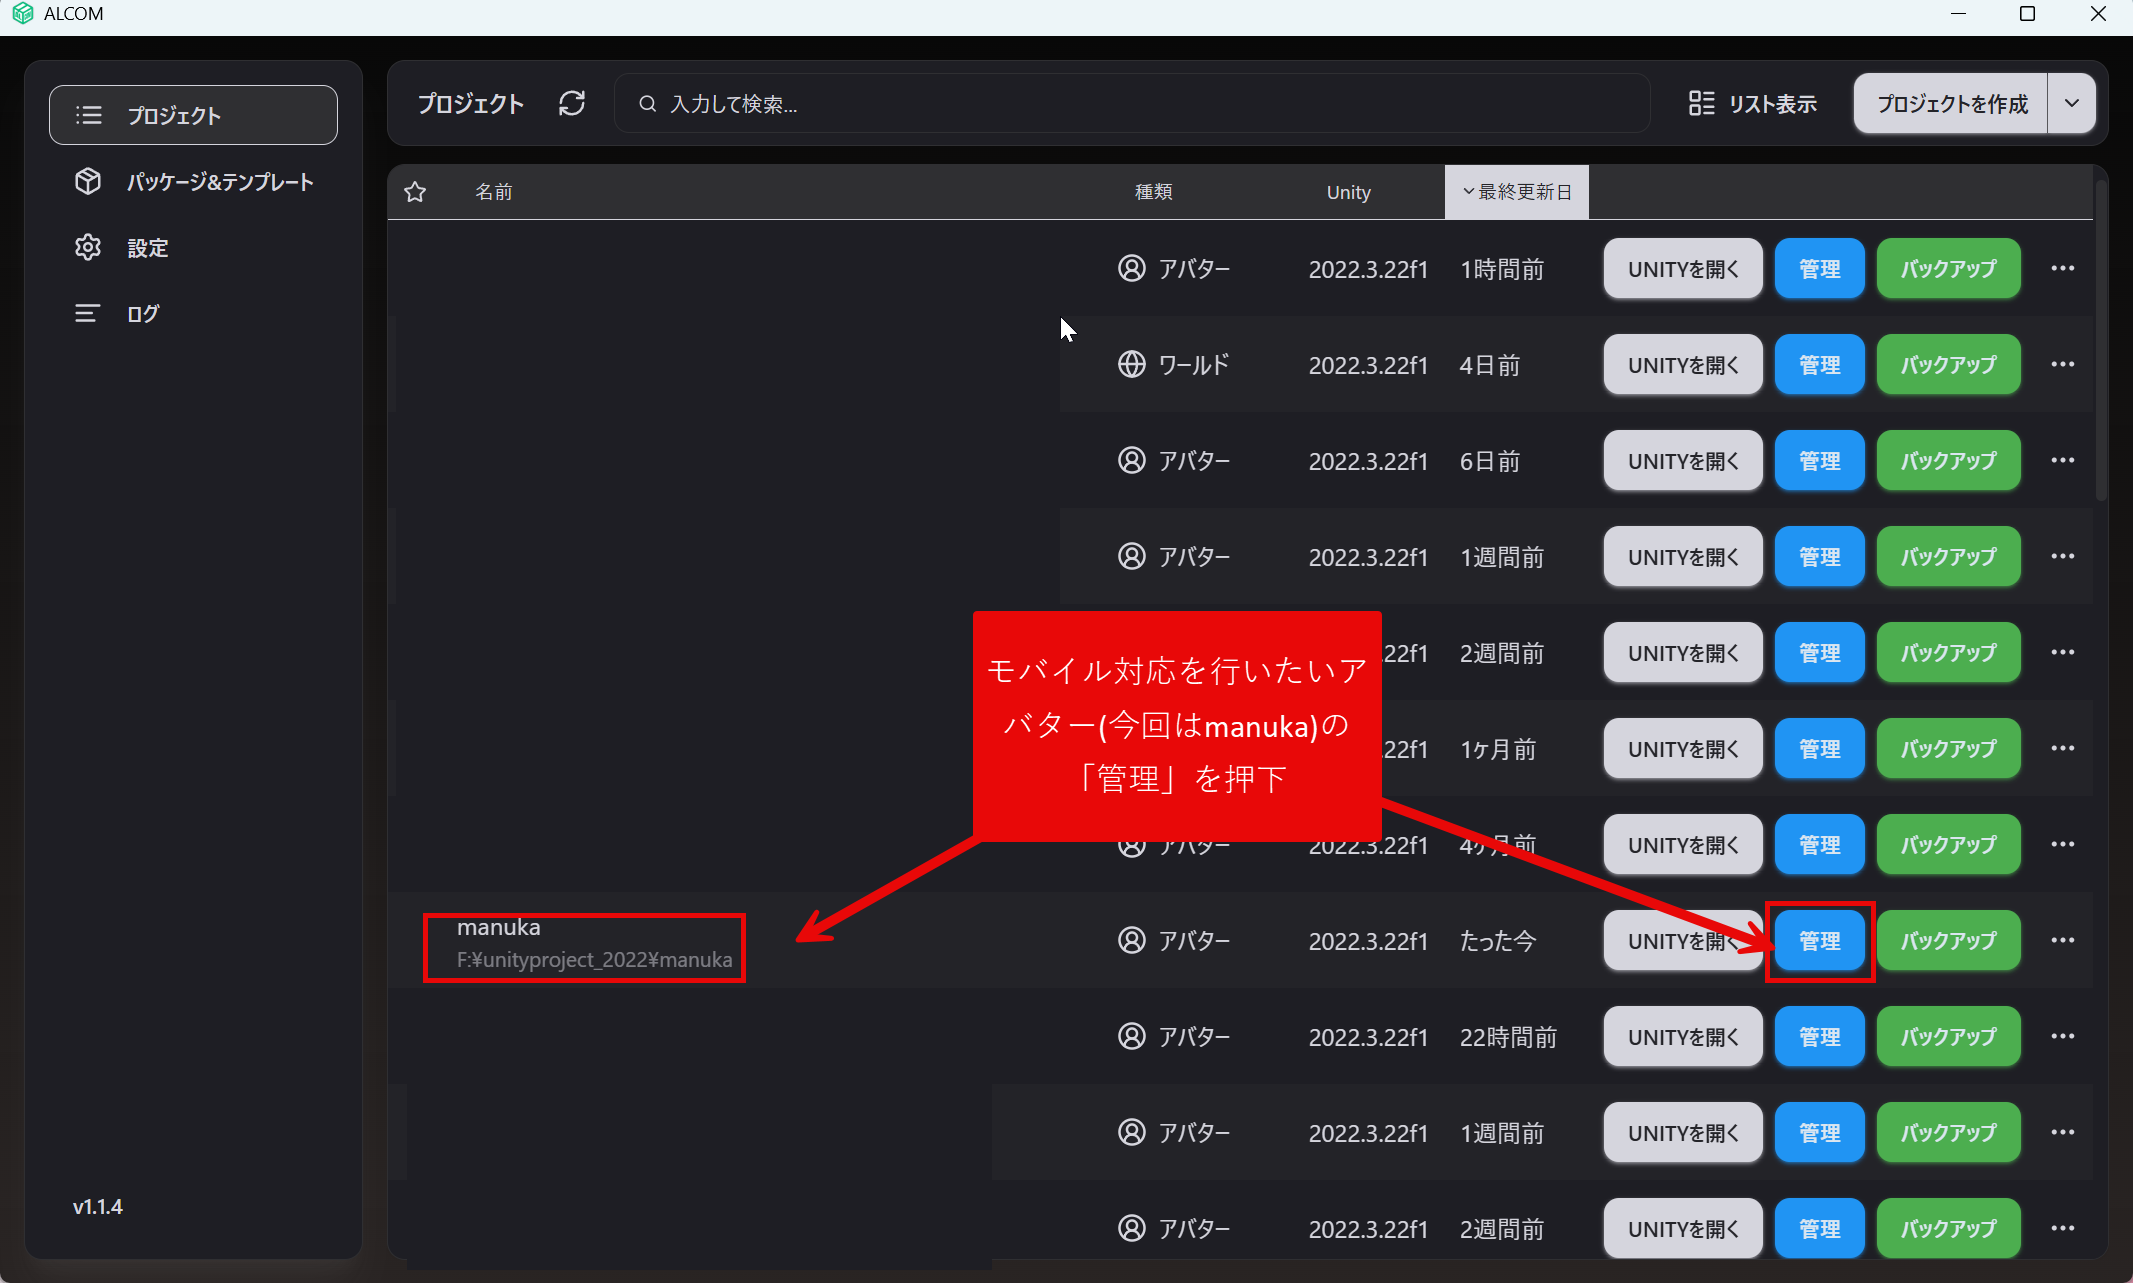Click the refresh projects icon
The width and height of the screenshot is (2133, 1283).
(x=572, y=103)
